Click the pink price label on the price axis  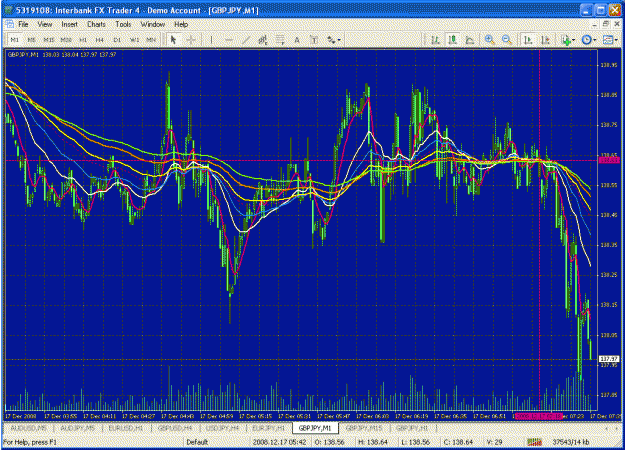[x=609, y=160]
